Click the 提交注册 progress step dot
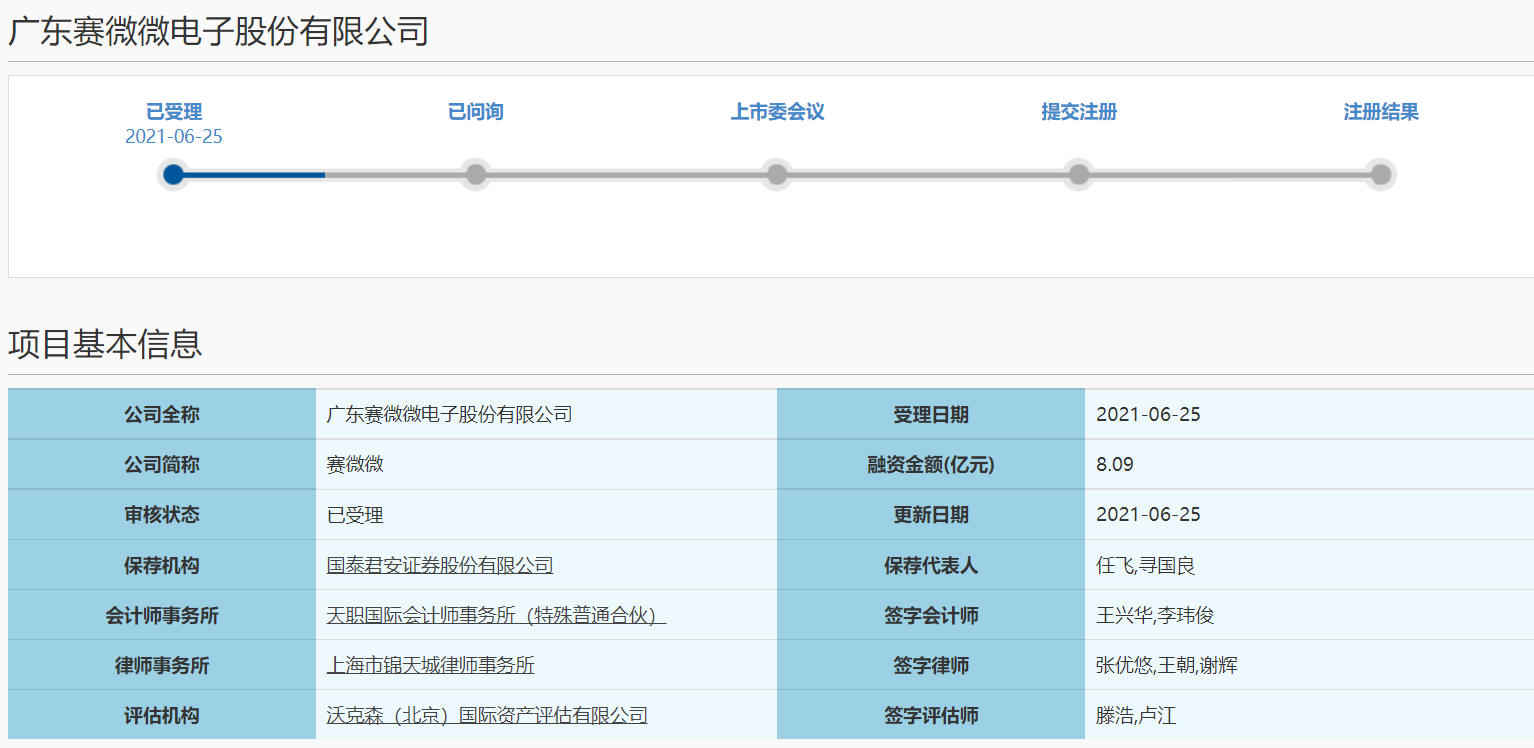The height and width of the screenshot is (748, 1534). pos(1079,175)
